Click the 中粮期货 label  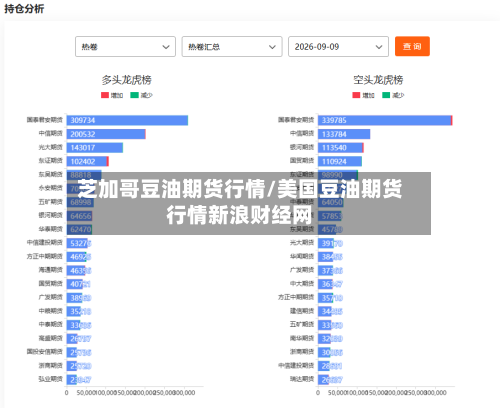point(51,311)
